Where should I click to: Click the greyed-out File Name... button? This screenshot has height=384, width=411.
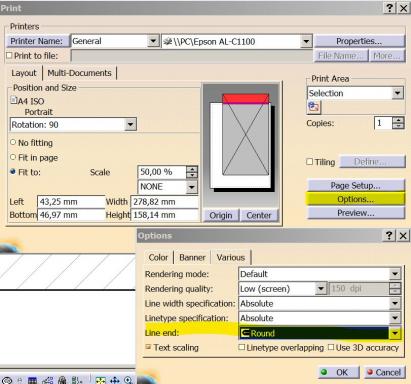[x=340, y=56]
